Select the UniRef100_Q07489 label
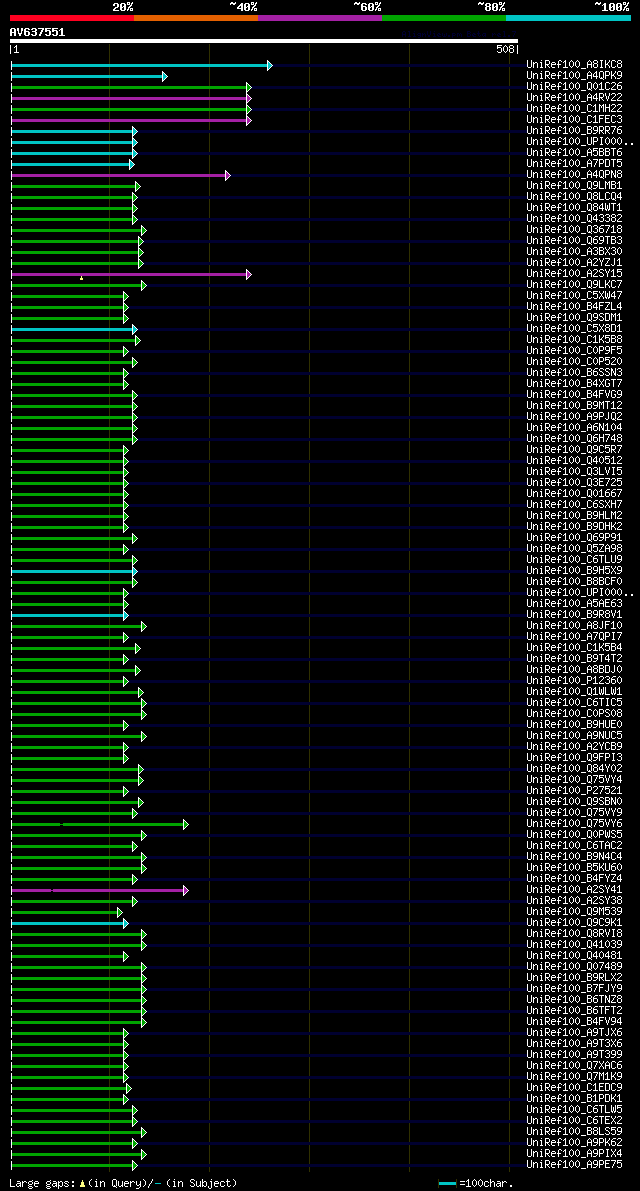 pos(574,967)
